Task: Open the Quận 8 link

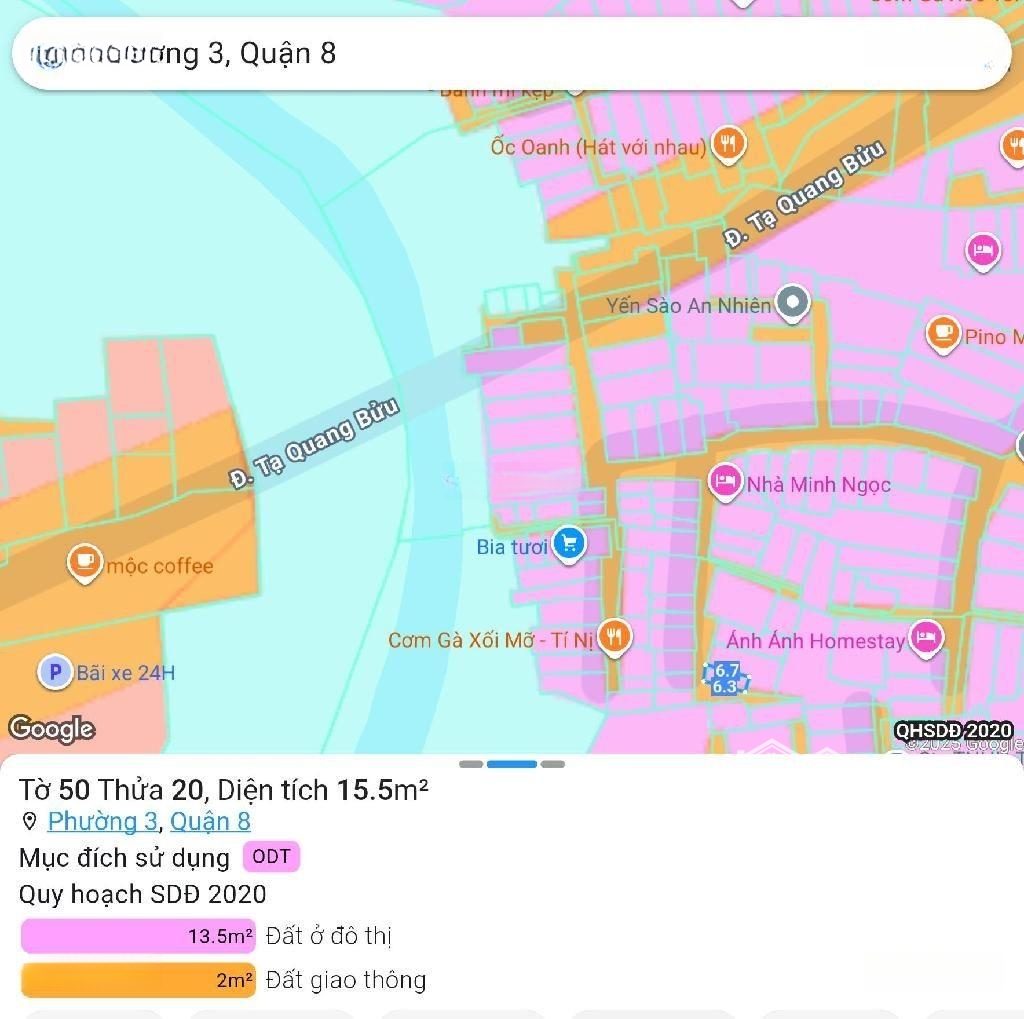Action: (210, 822)
